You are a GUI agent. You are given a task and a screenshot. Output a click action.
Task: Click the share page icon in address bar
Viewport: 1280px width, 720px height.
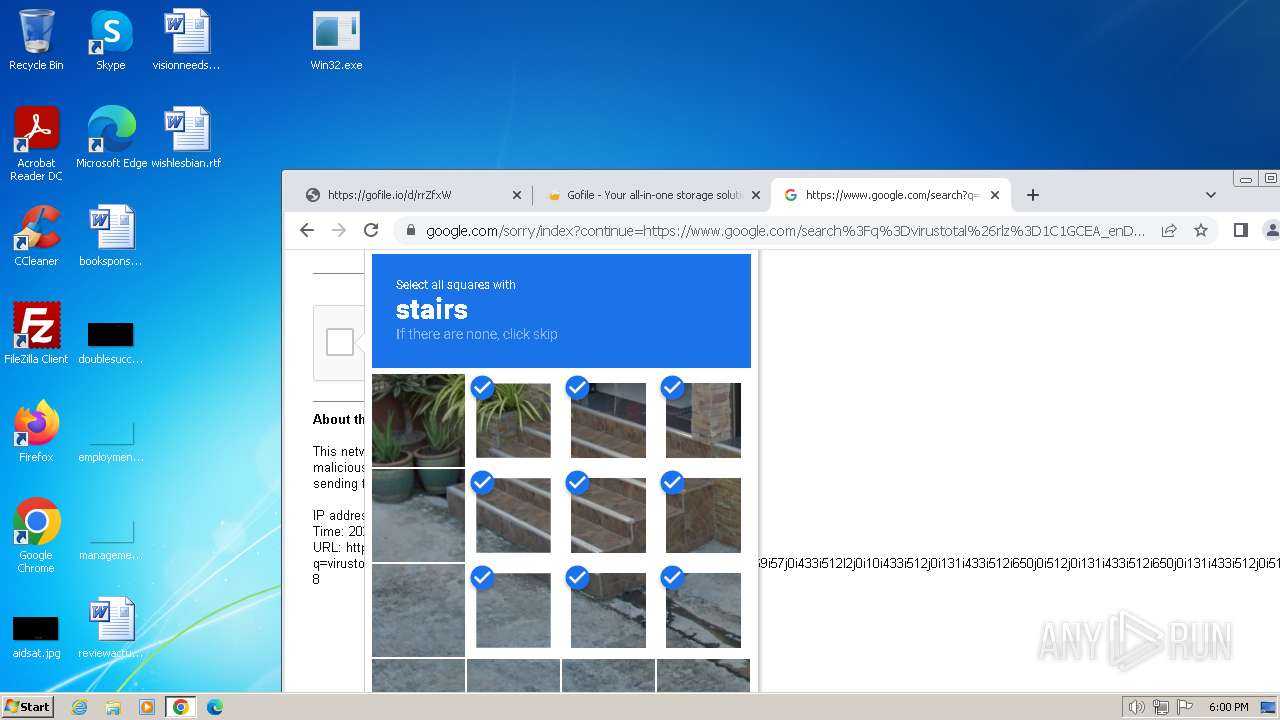1169,230
